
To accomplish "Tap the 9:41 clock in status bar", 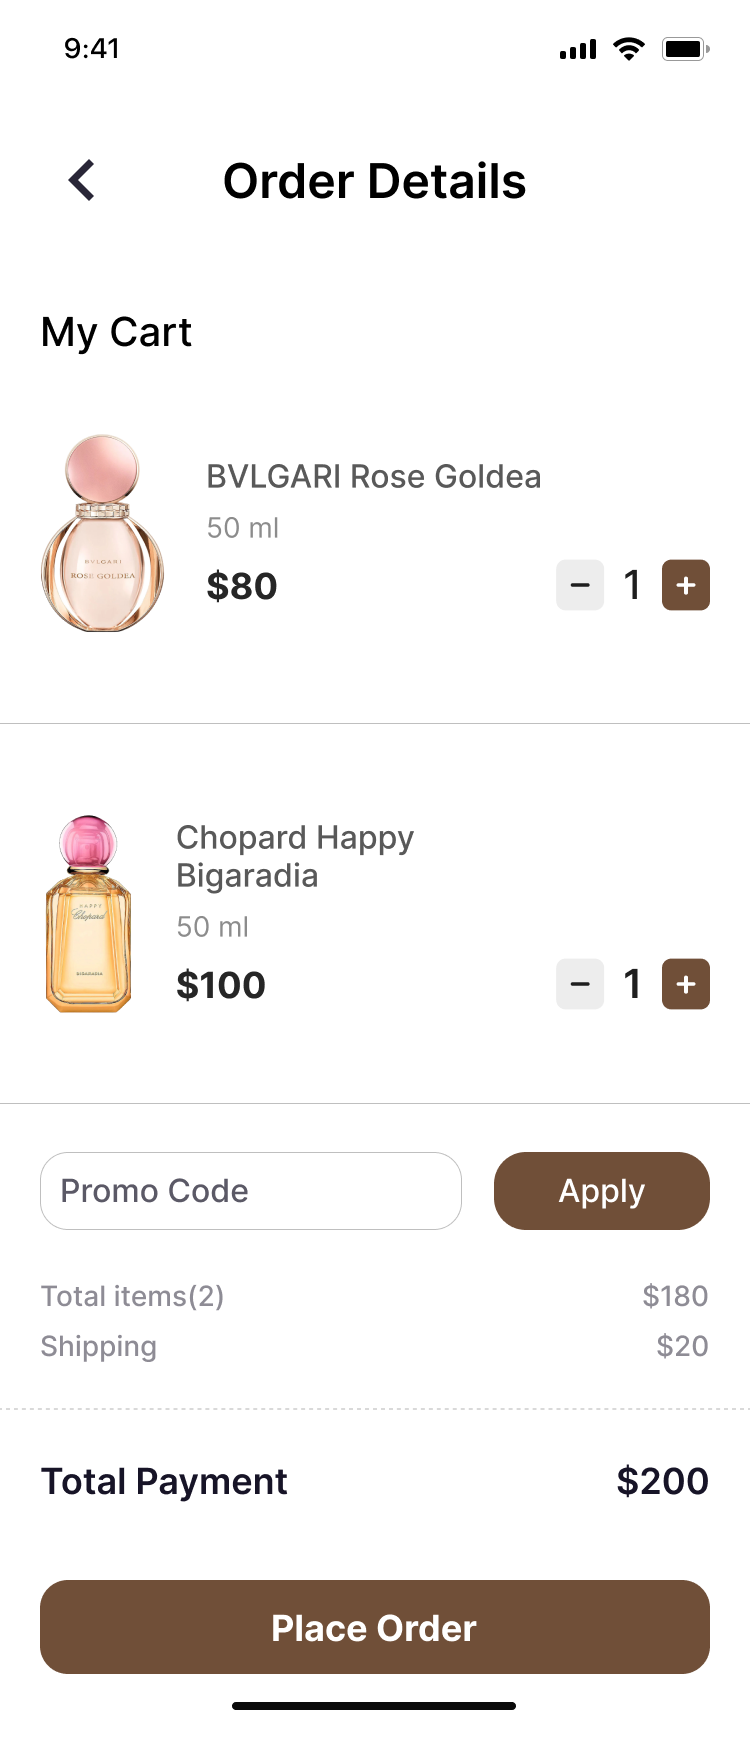I will click(92, 49).
